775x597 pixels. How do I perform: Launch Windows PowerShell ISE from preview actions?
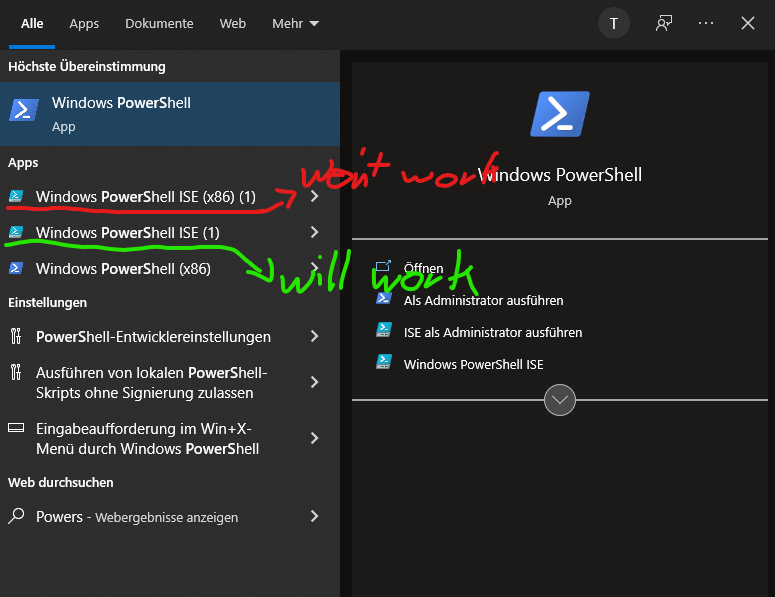[474, 364]
